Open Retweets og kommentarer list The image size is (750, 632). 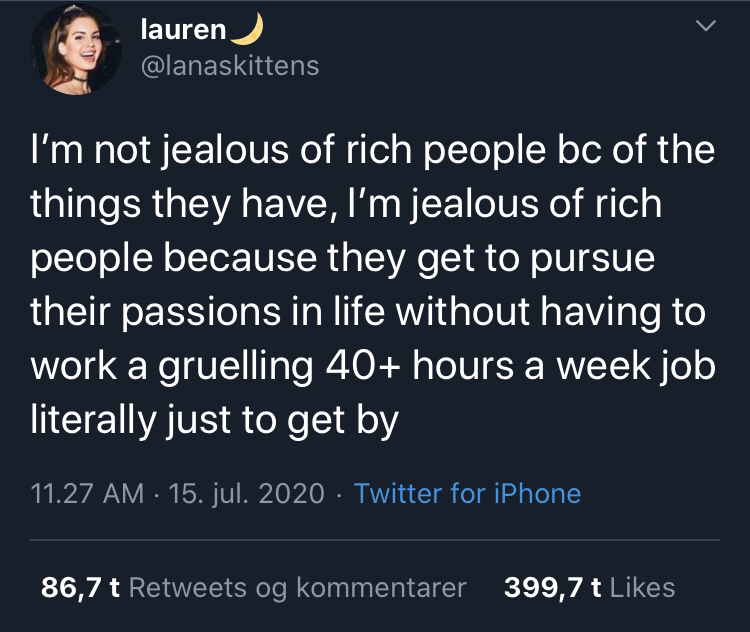298,588
